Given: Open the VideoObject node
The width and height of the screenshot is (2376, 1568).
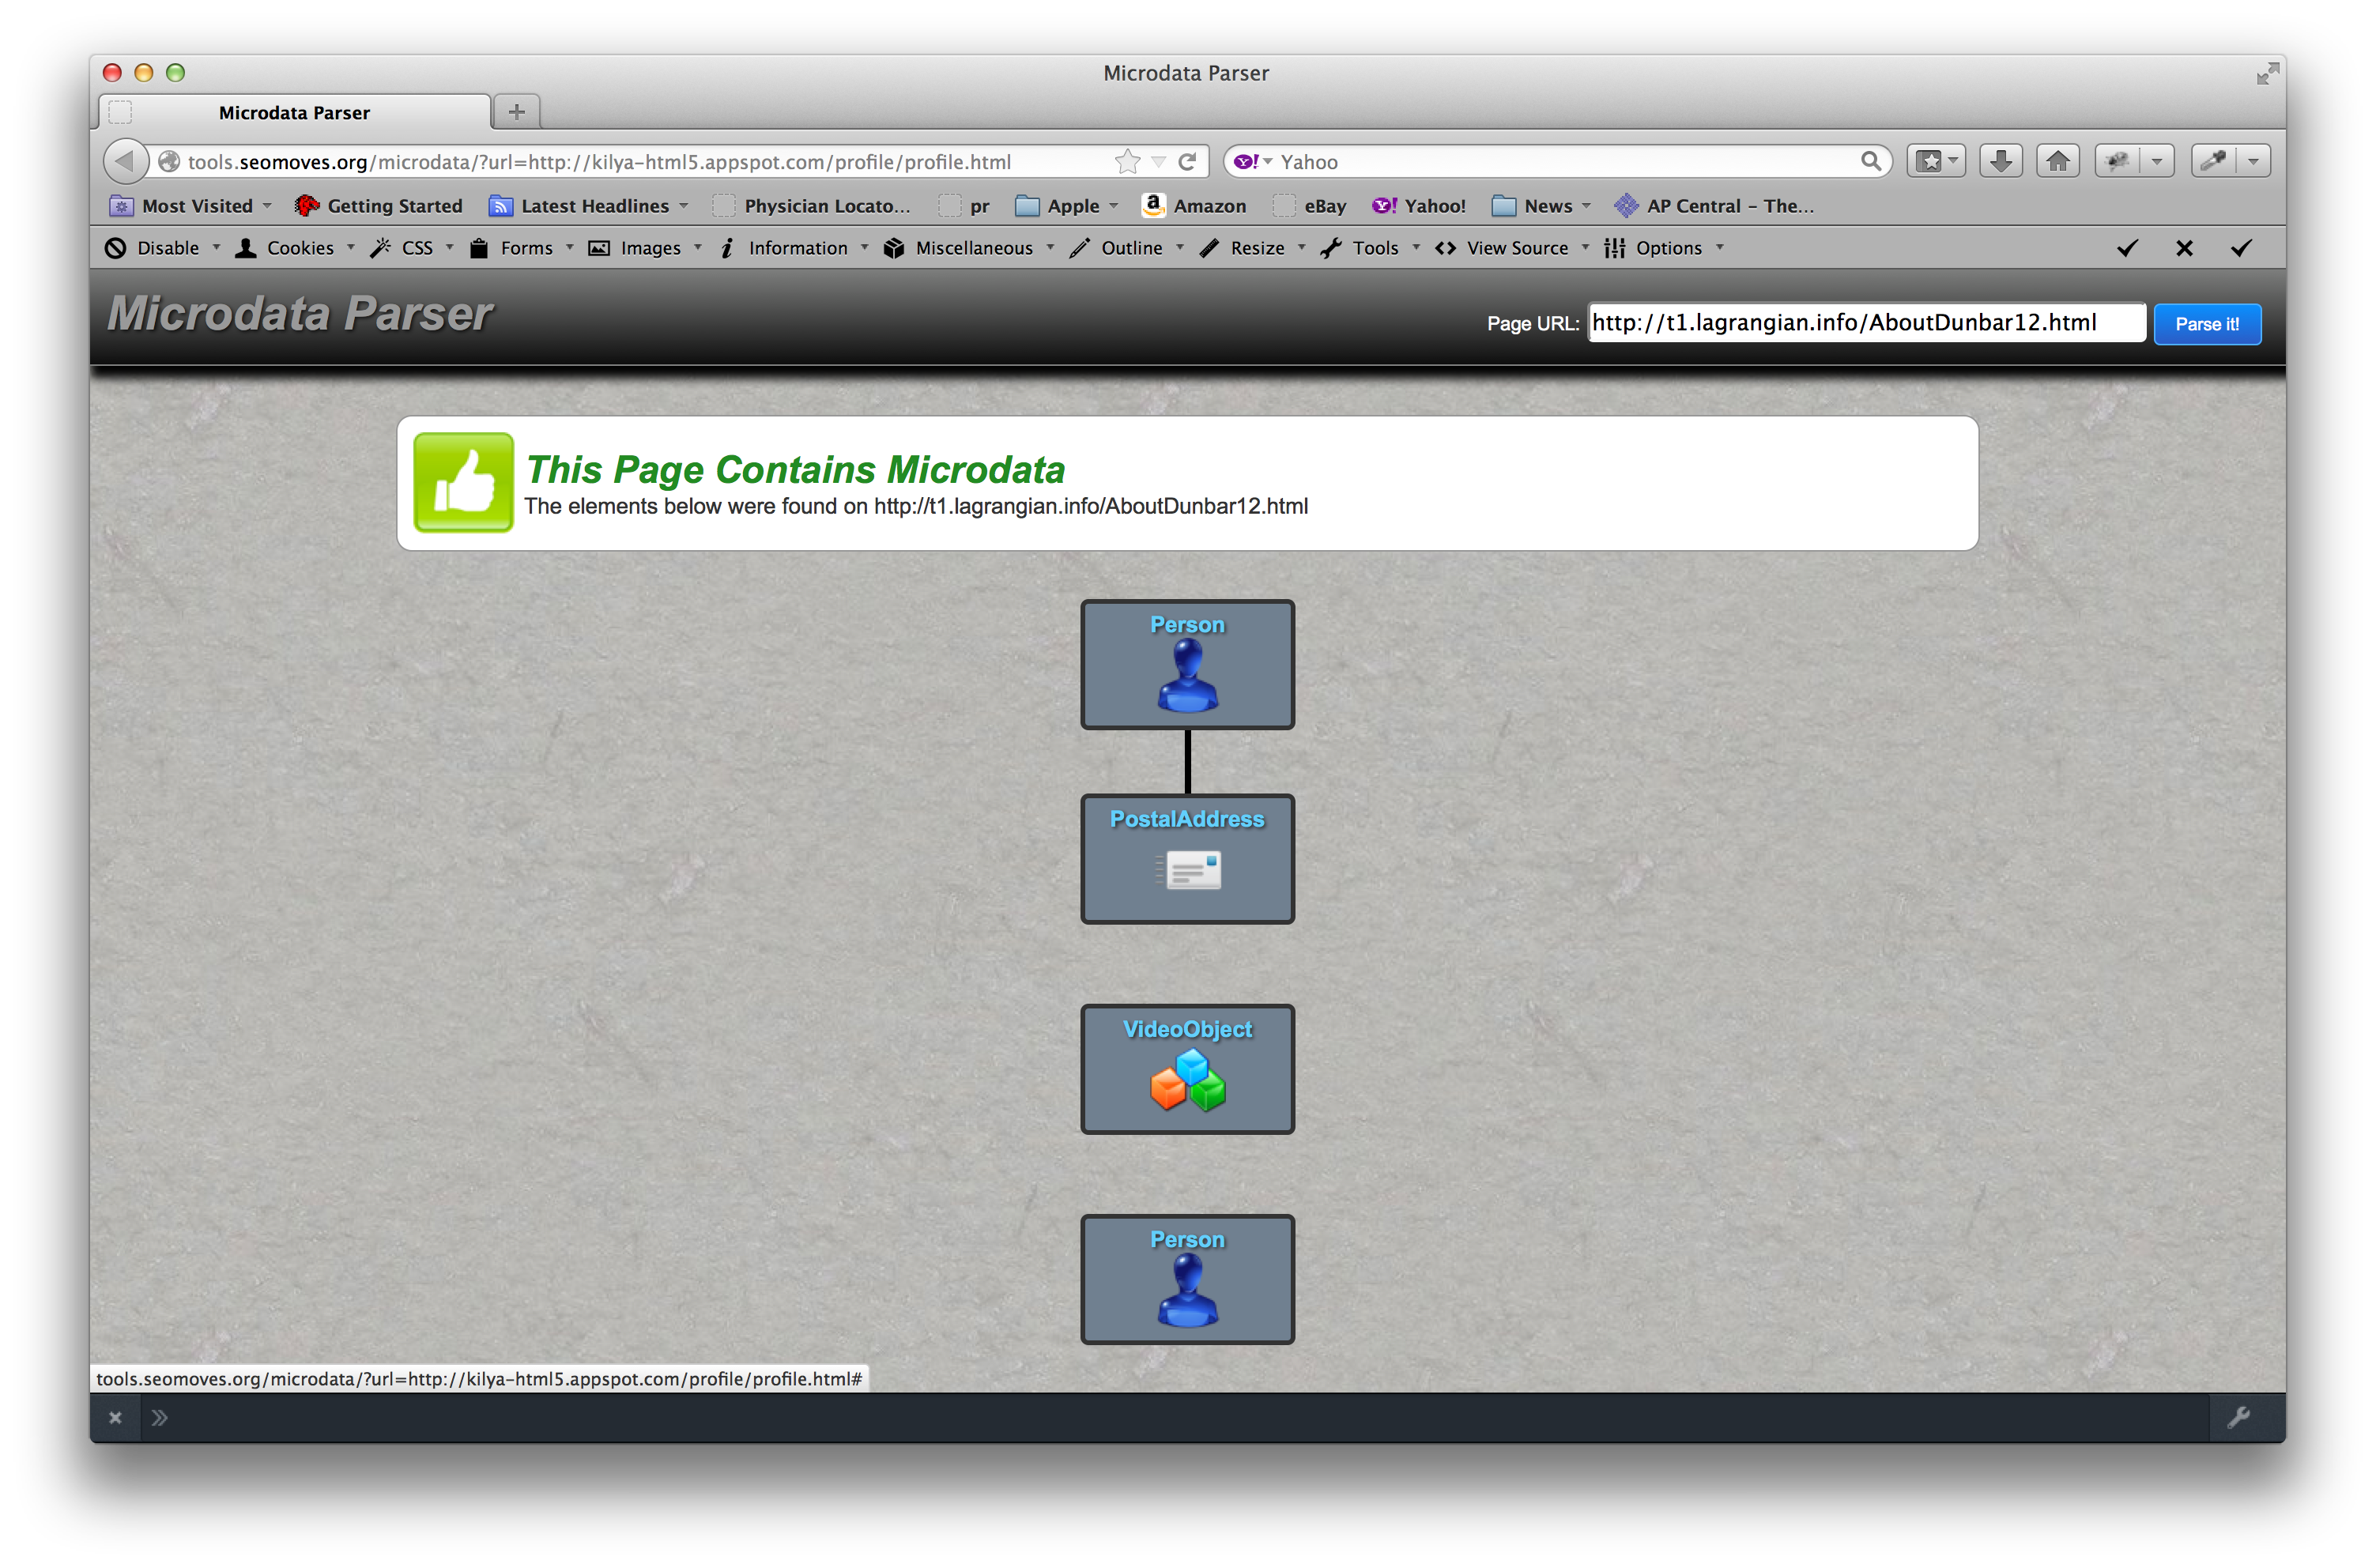Looking at the screenshot, I should pyautogui.click(x=1187, y=1068).
